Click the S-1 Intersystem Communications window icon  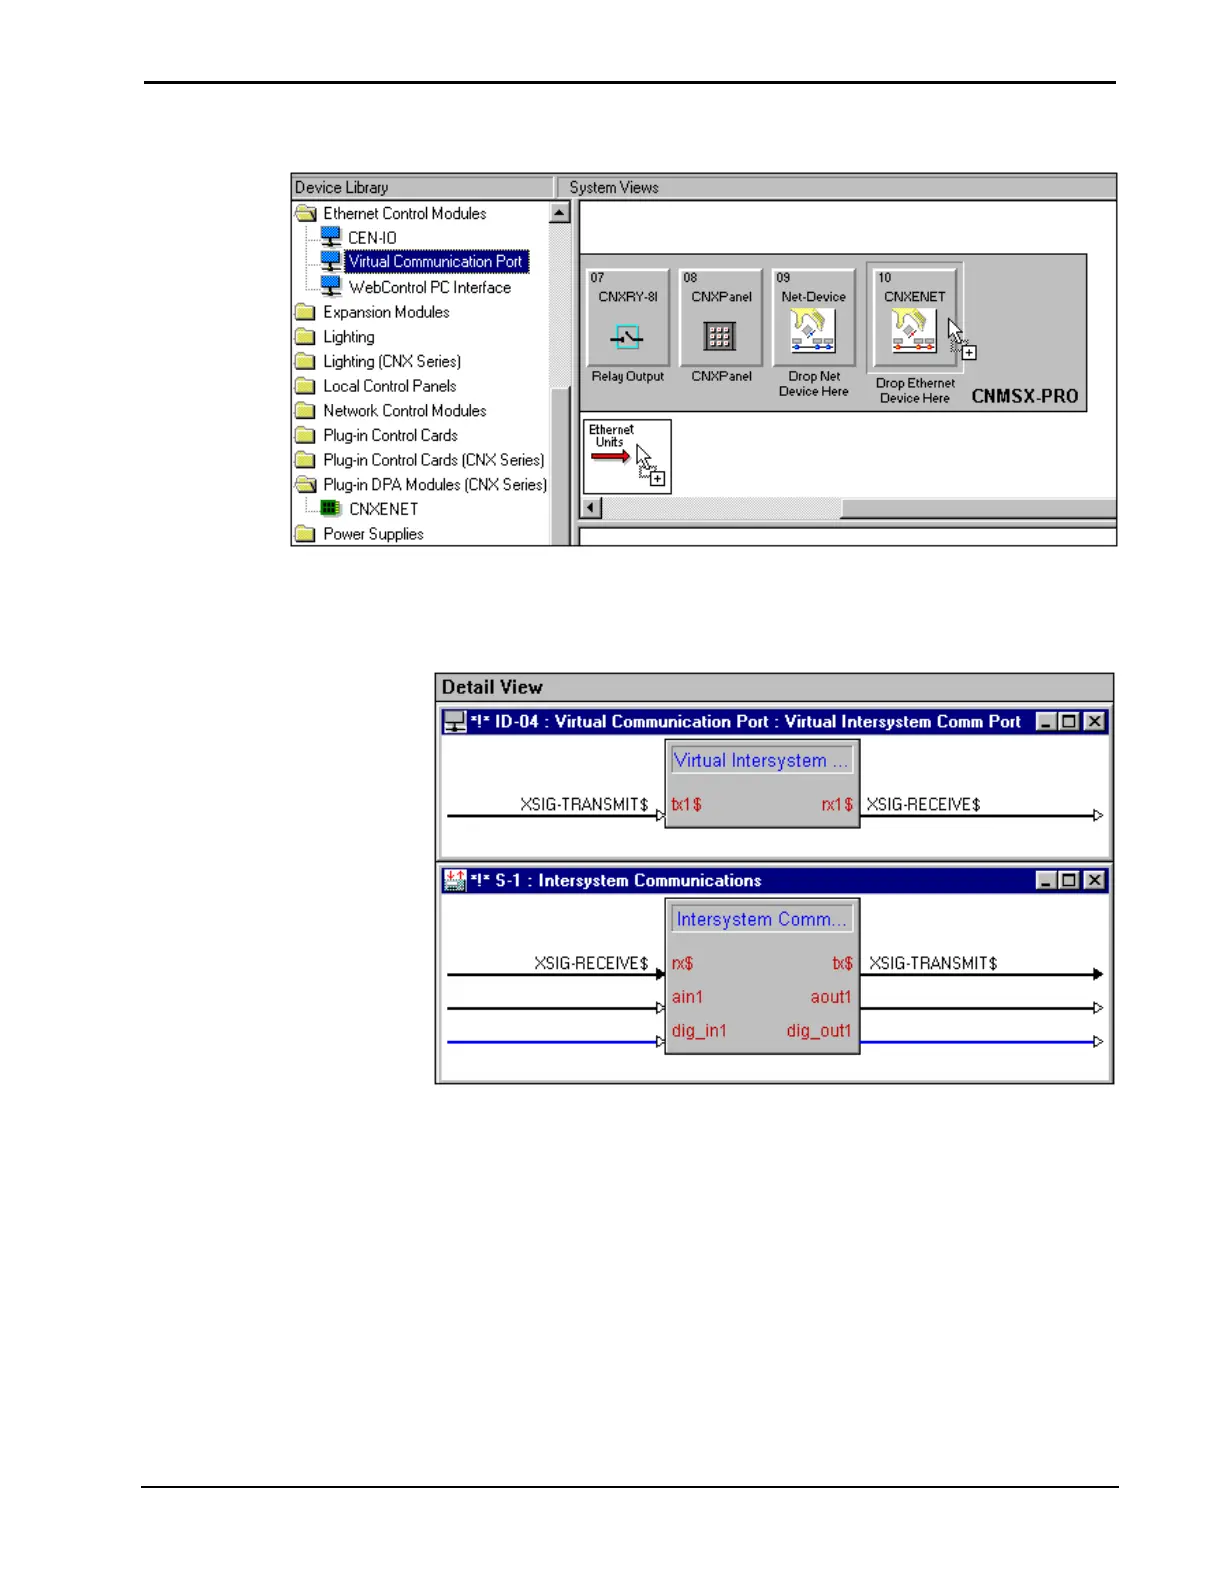click(455, 881)
